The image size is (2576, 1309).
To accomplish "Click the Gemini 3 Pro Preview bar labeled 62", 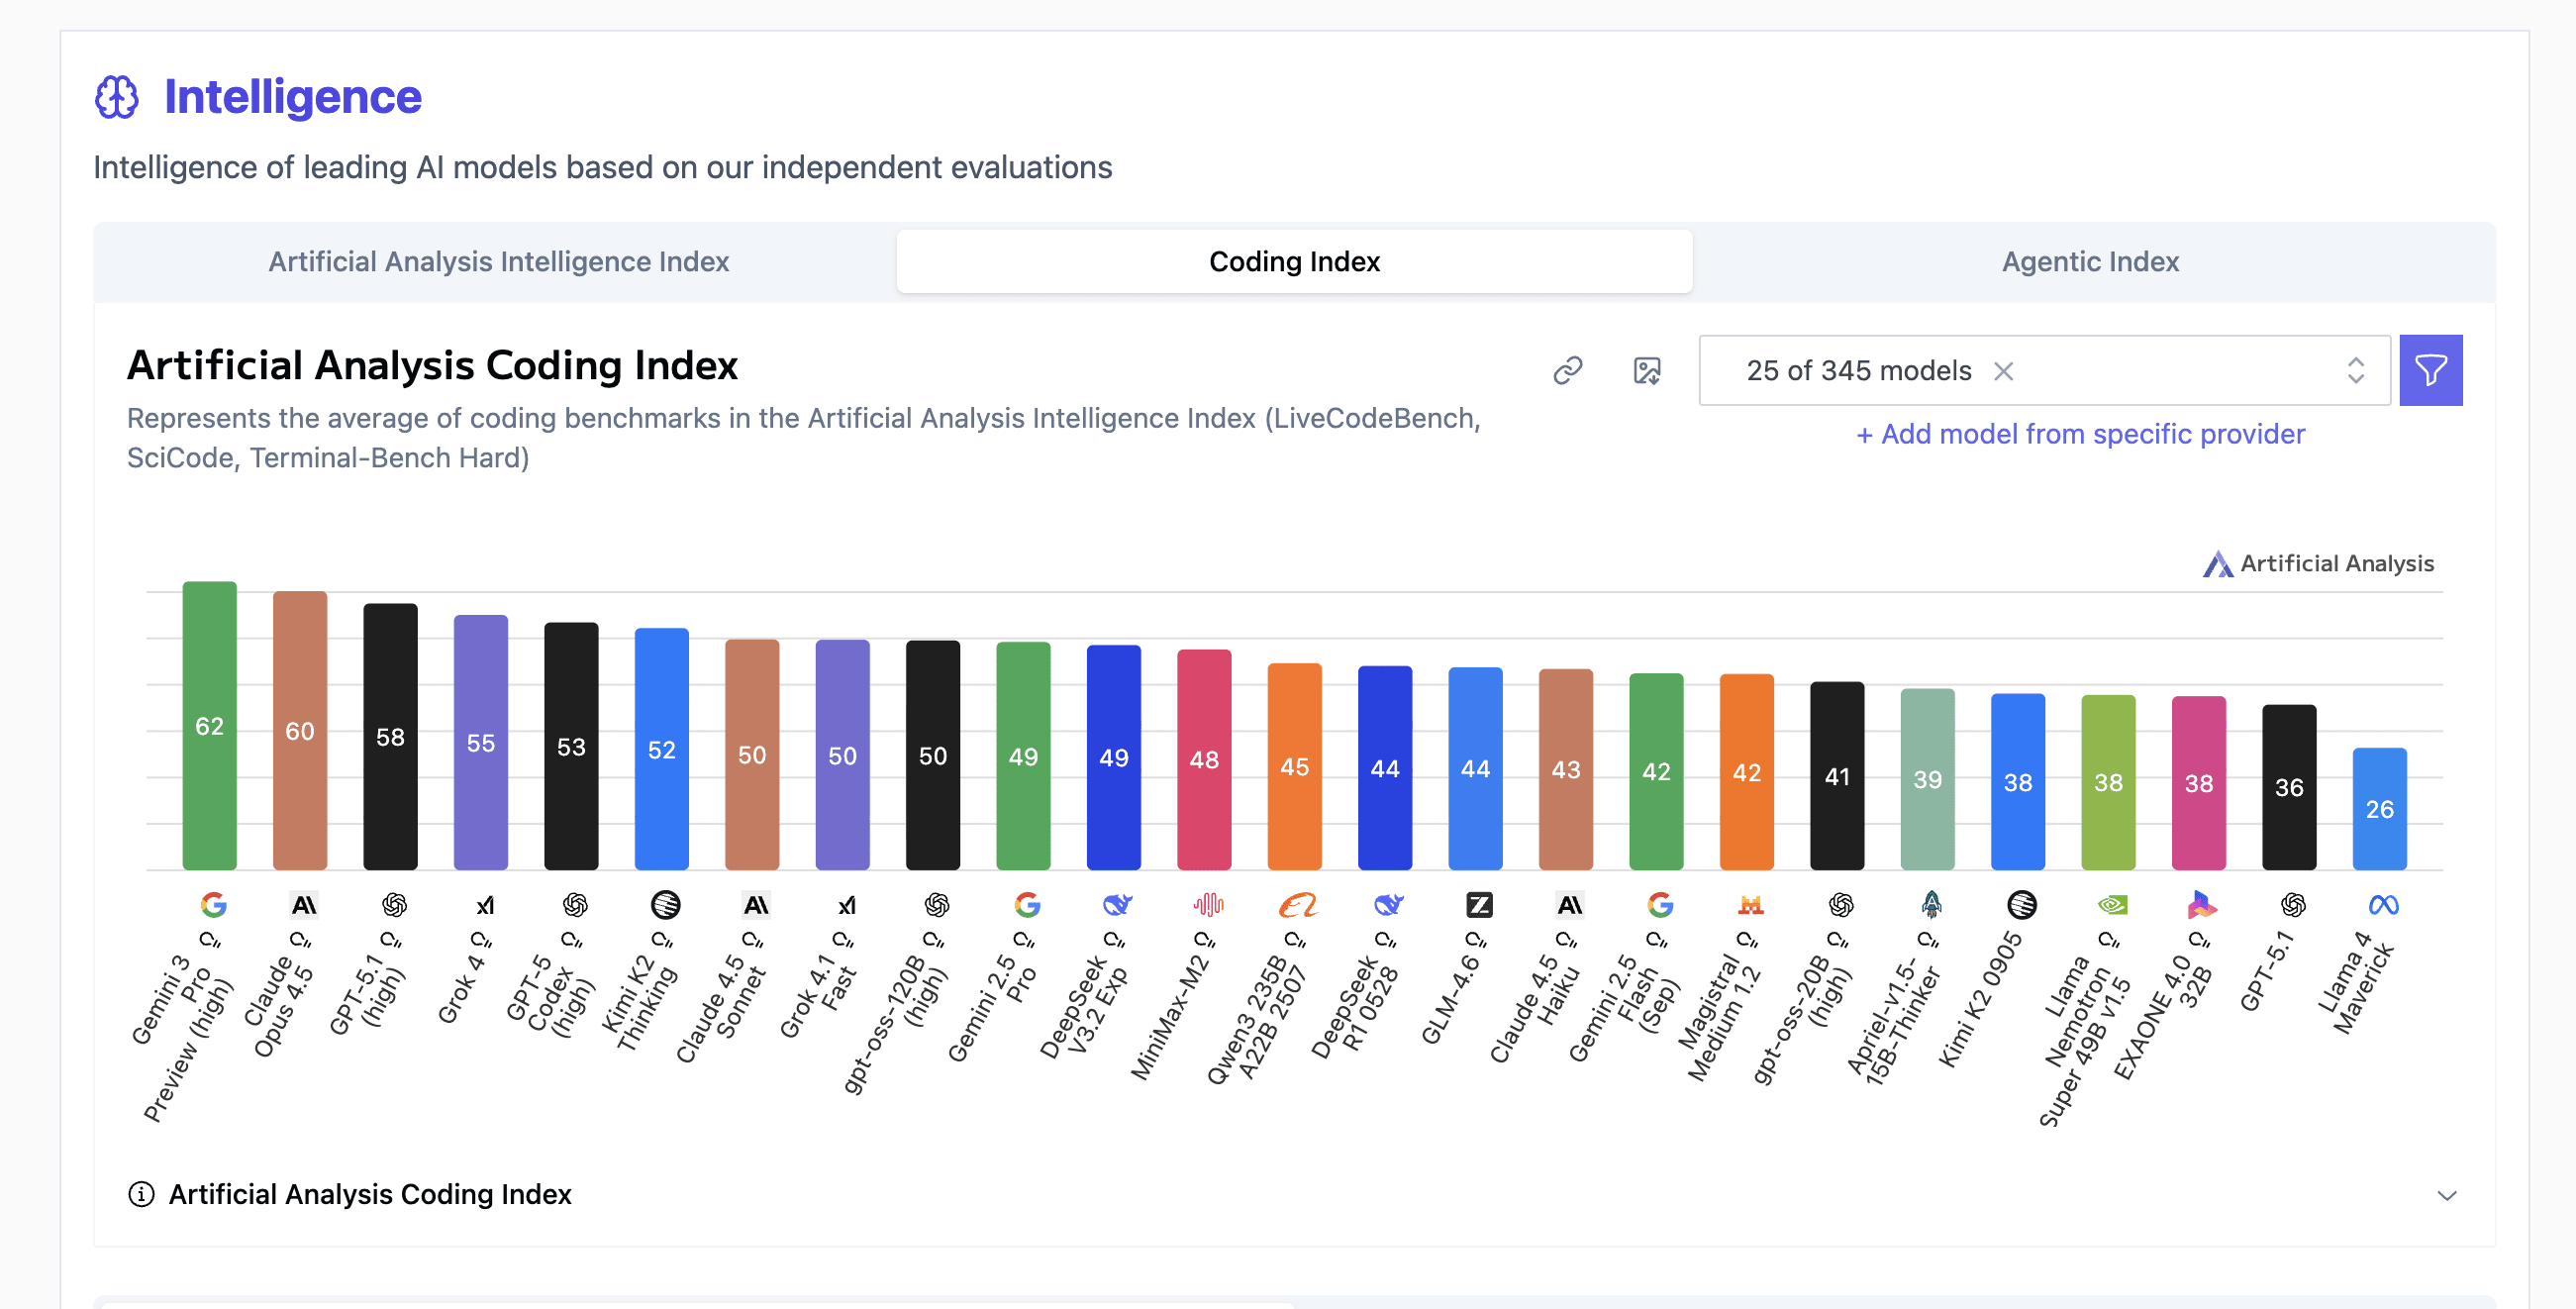I will tap(209, 725).
